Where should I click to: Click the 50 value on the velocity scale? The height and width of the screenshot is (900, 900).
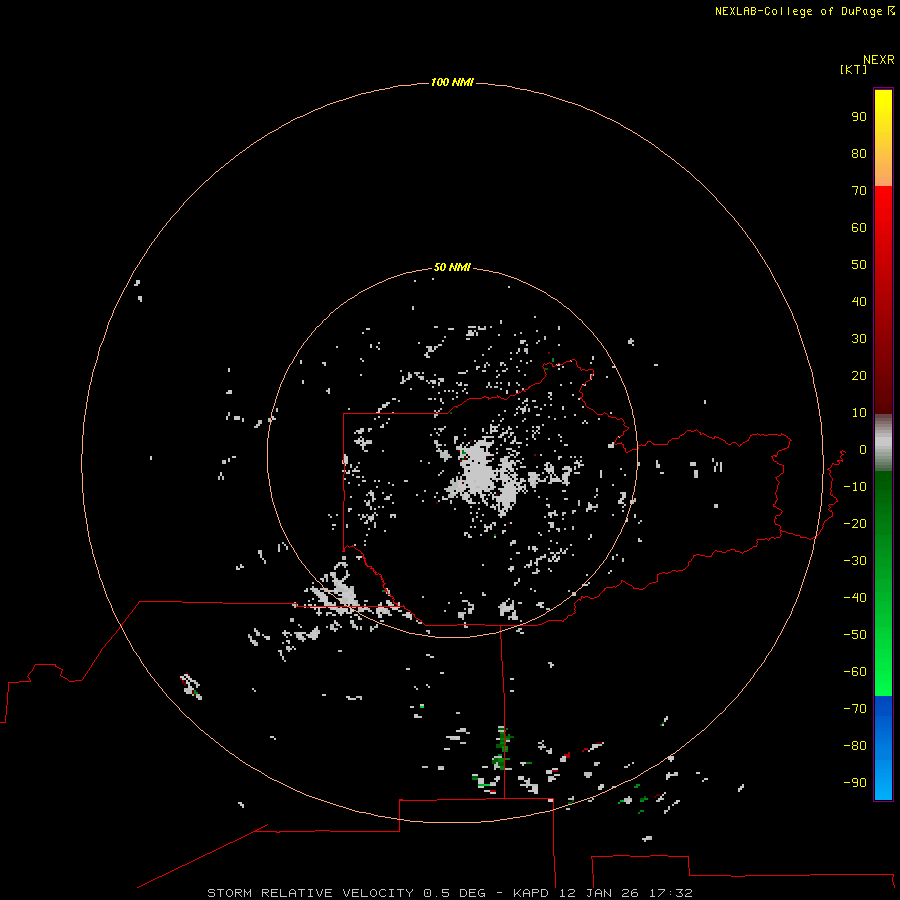coord(859,265)
